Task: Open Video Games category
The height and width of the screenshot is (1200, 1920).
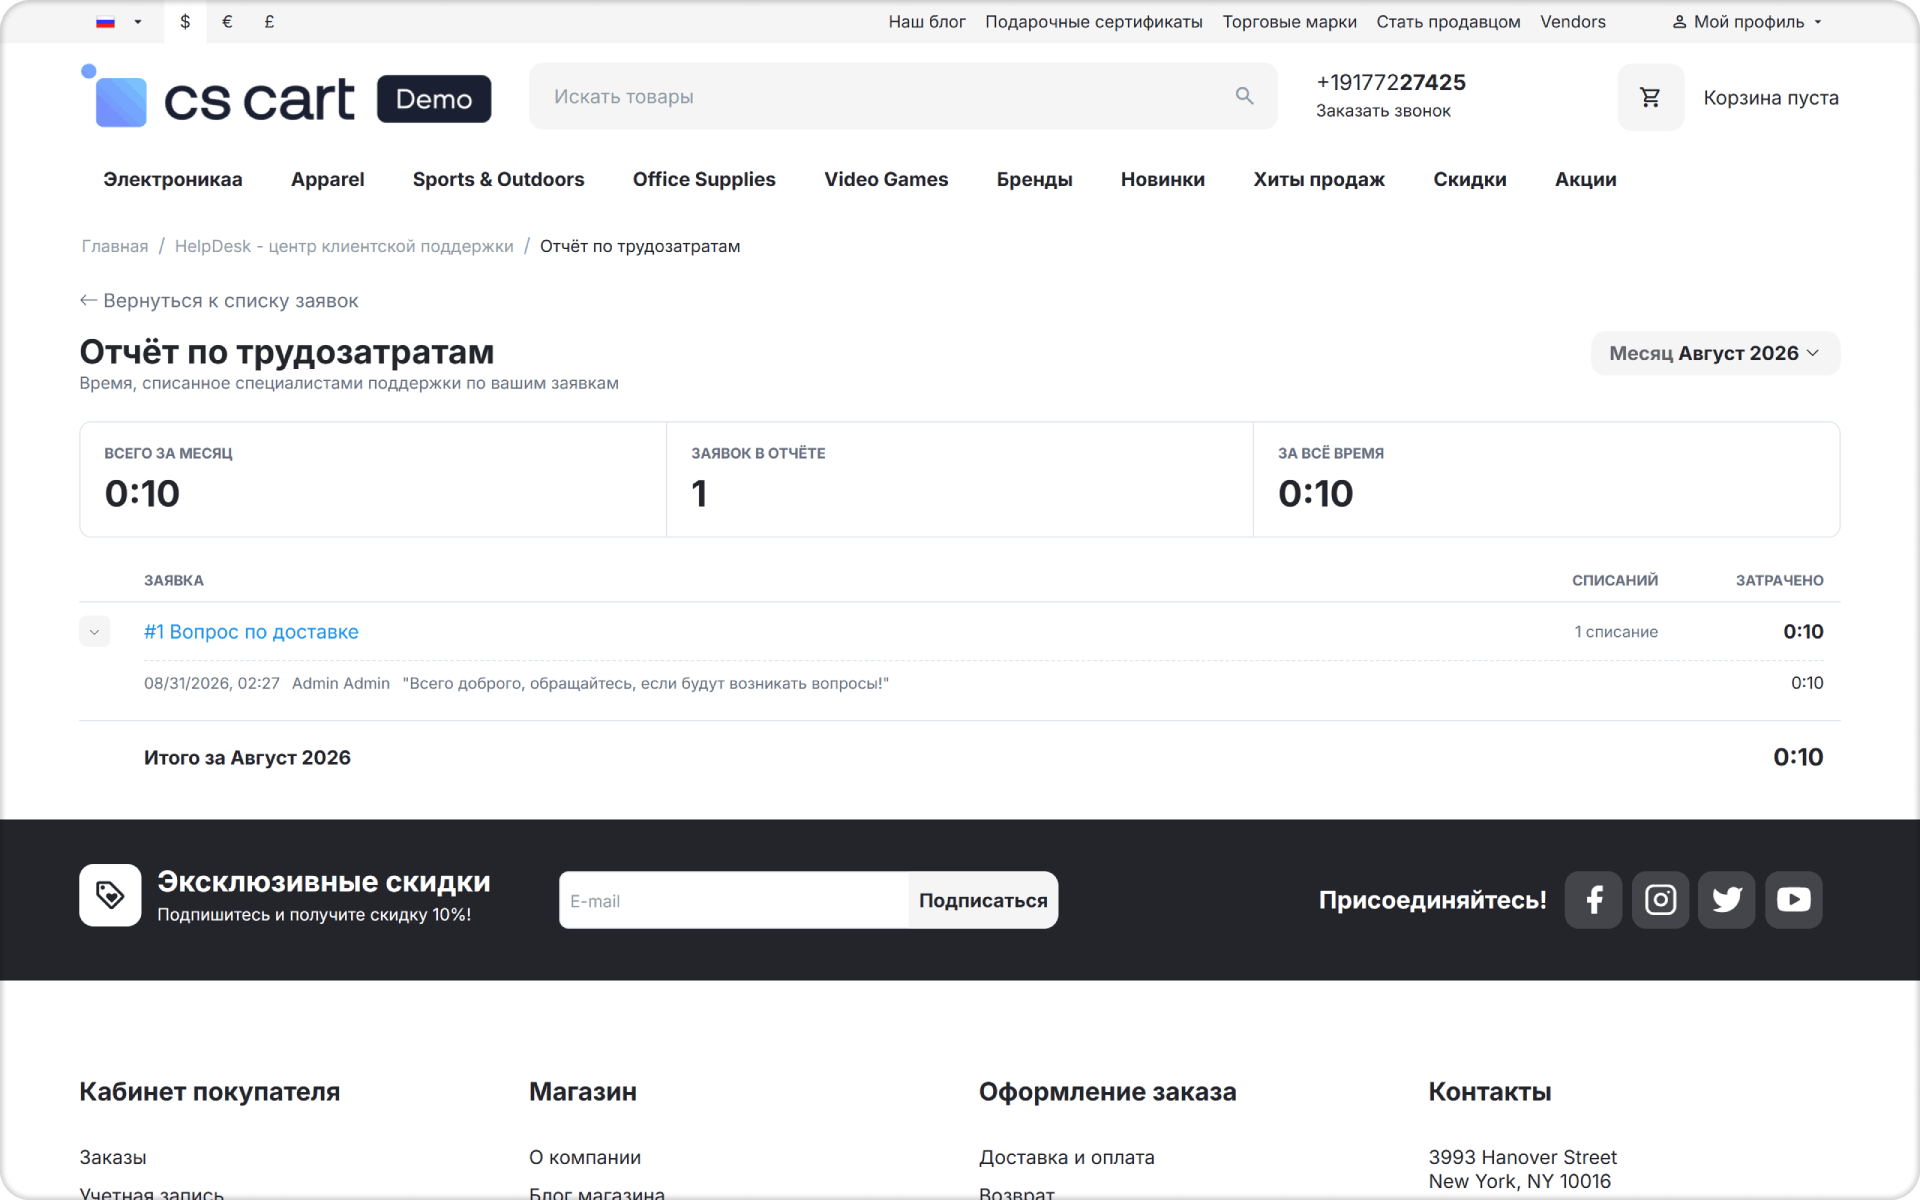Action: [x=886, y=179]
